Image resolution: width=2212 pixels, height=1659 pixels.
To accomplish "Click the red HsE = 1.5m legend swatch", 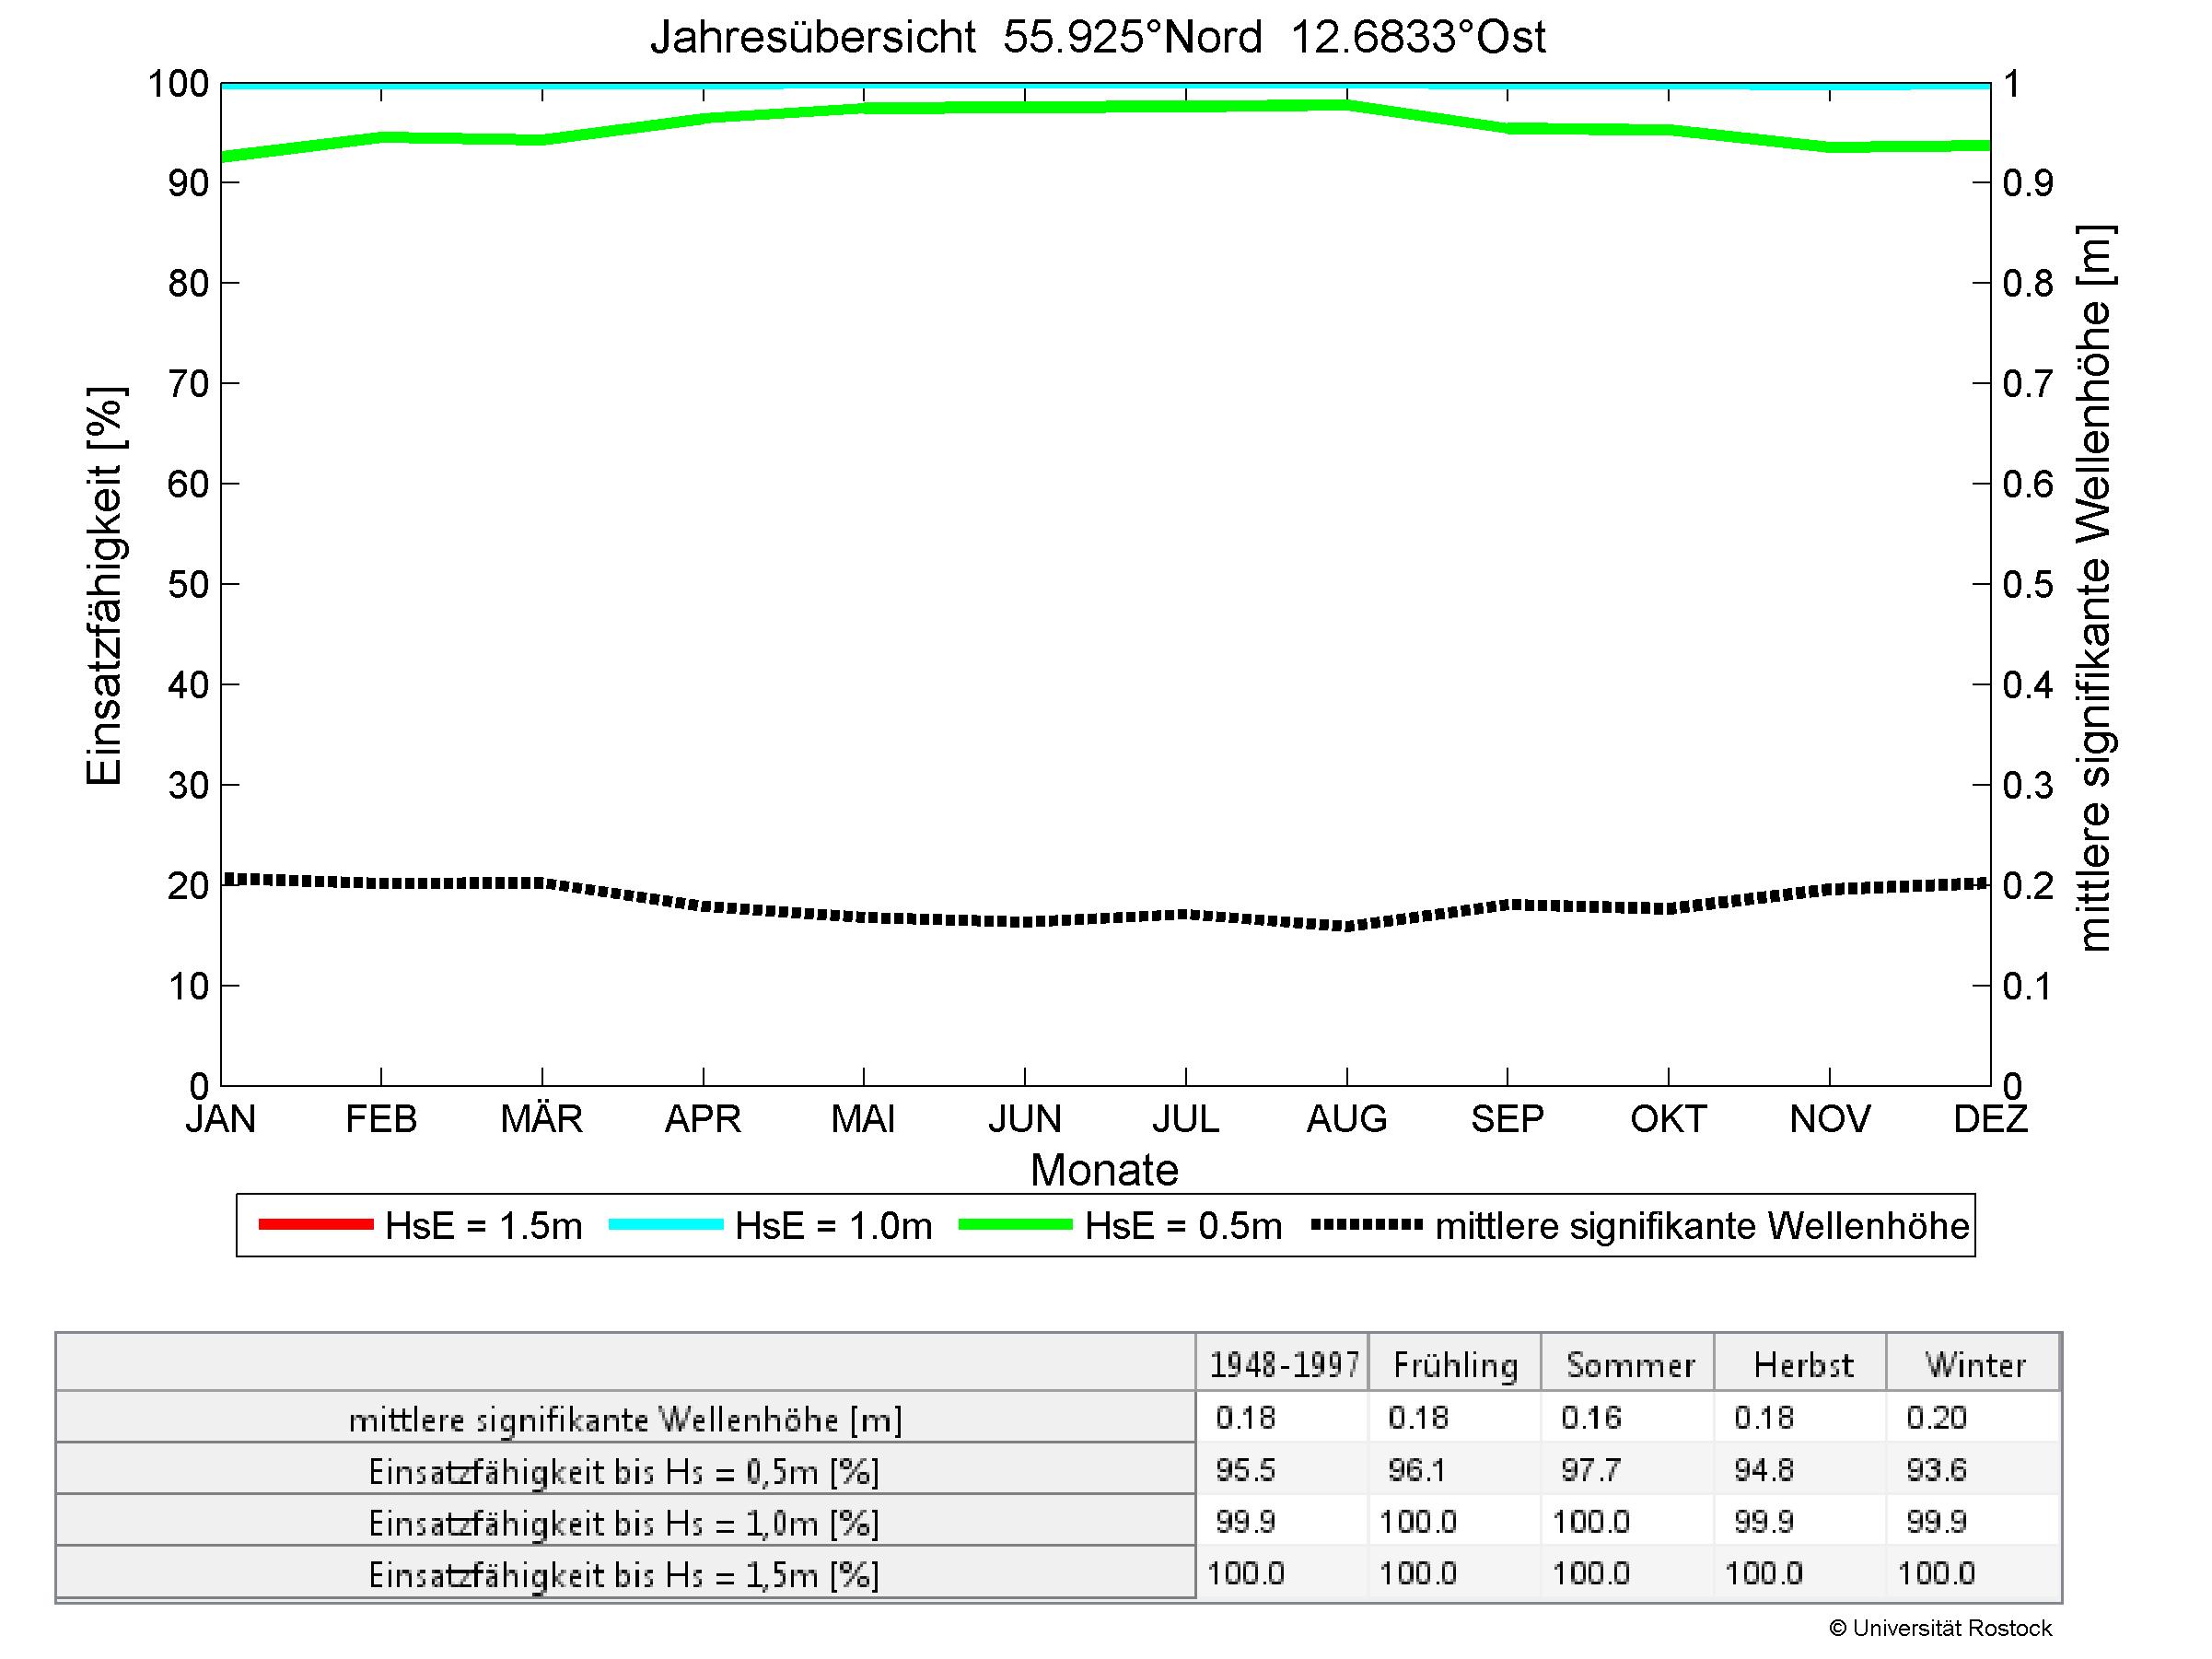I will (315, 1225).
